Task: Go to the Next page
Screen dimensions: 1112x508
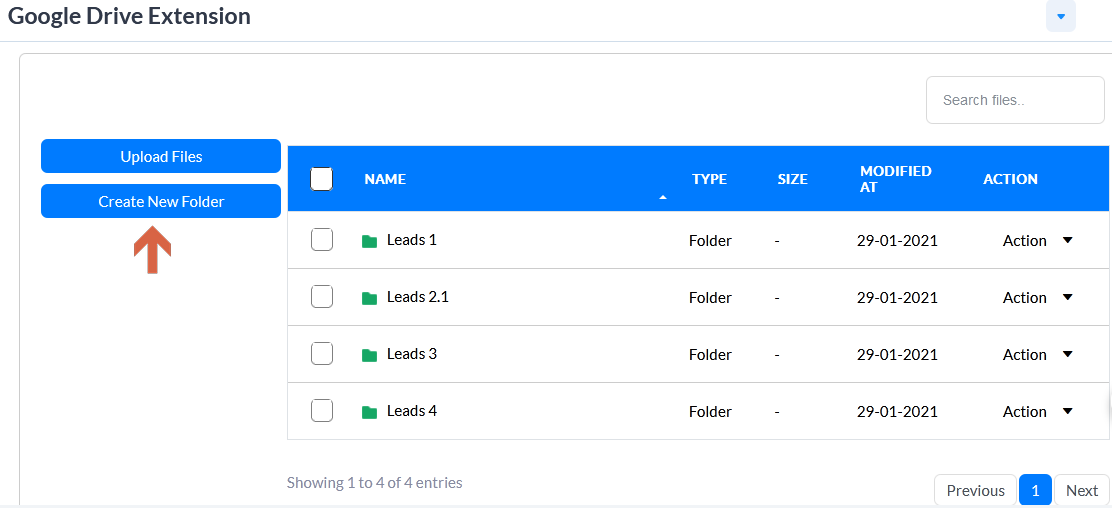Action: click(x=1082, y=490)
